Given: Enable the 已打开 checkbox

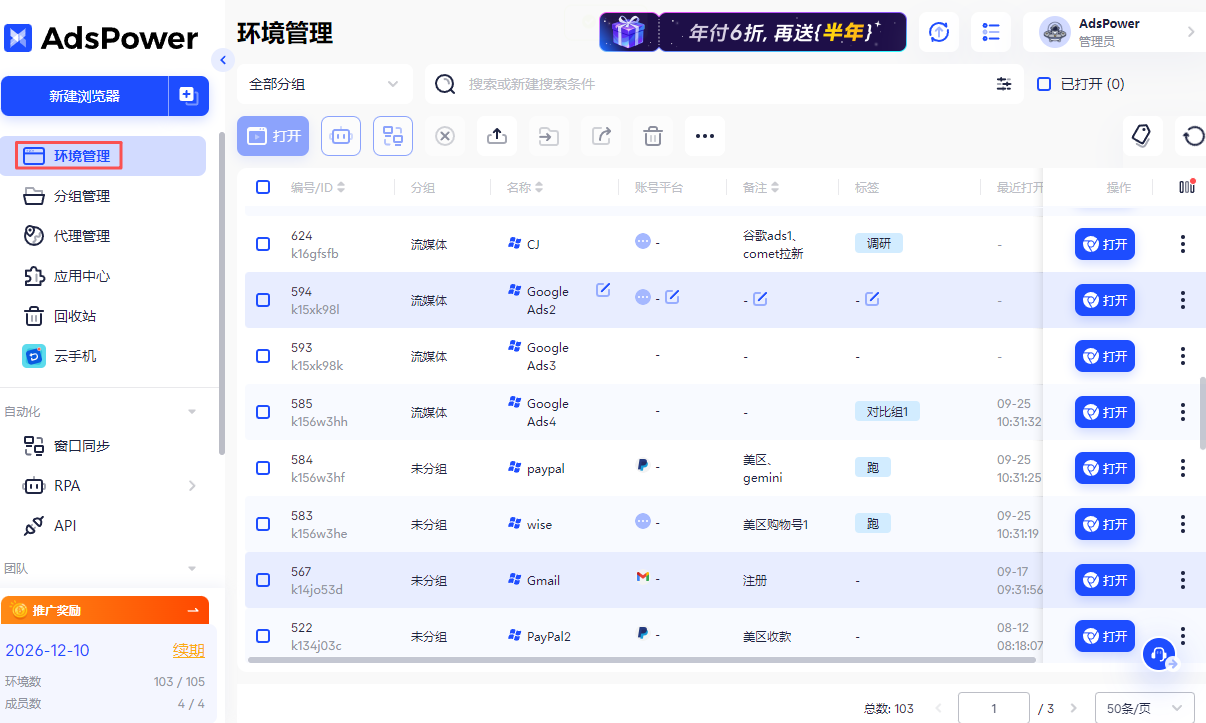Looking at the screenshot, I should click(x=1043, y=83).
